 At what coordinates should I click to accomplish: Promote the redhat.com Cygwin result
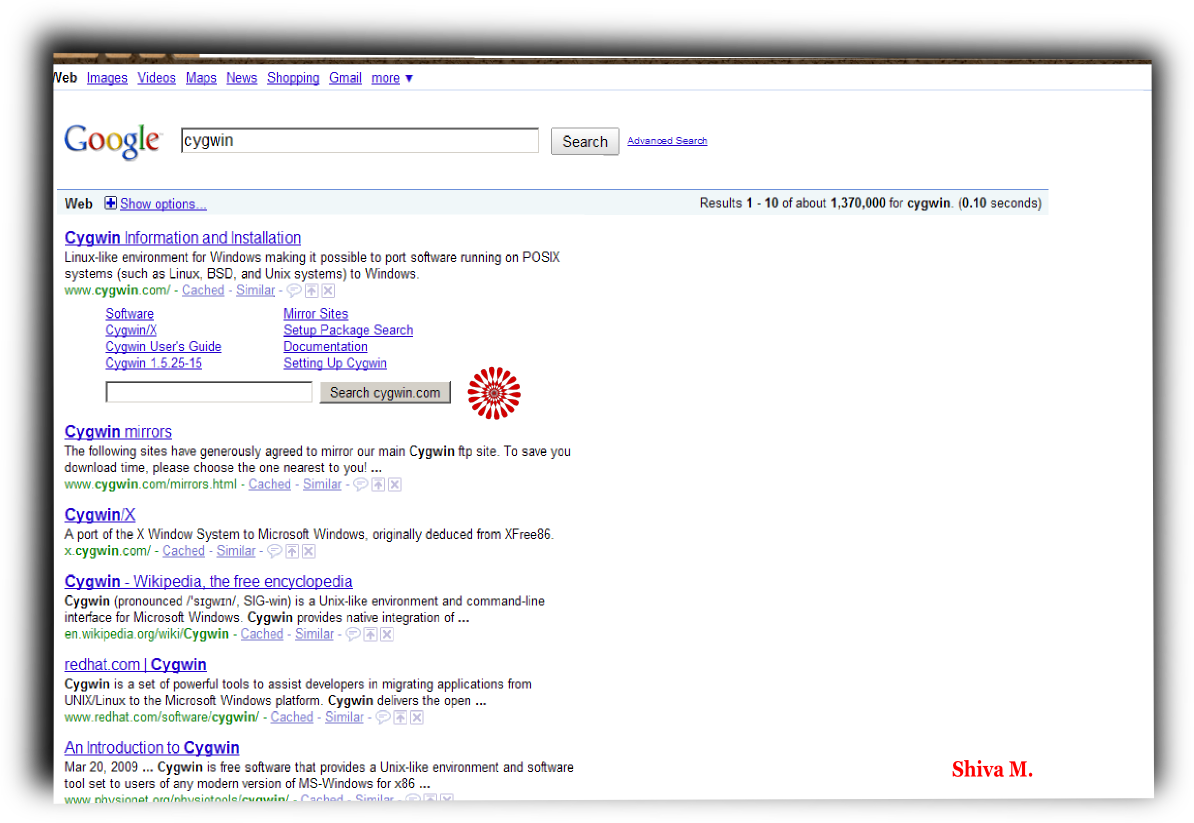[400, 717]
